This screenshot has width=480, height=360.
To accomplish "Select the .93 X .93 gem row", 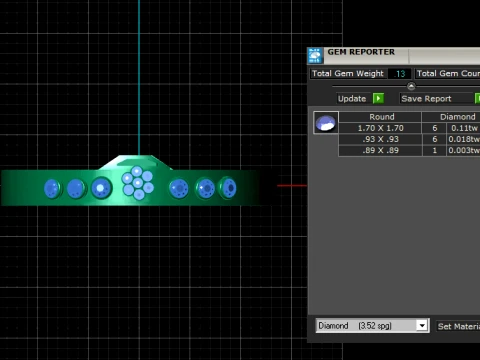I will click(409, 139).
